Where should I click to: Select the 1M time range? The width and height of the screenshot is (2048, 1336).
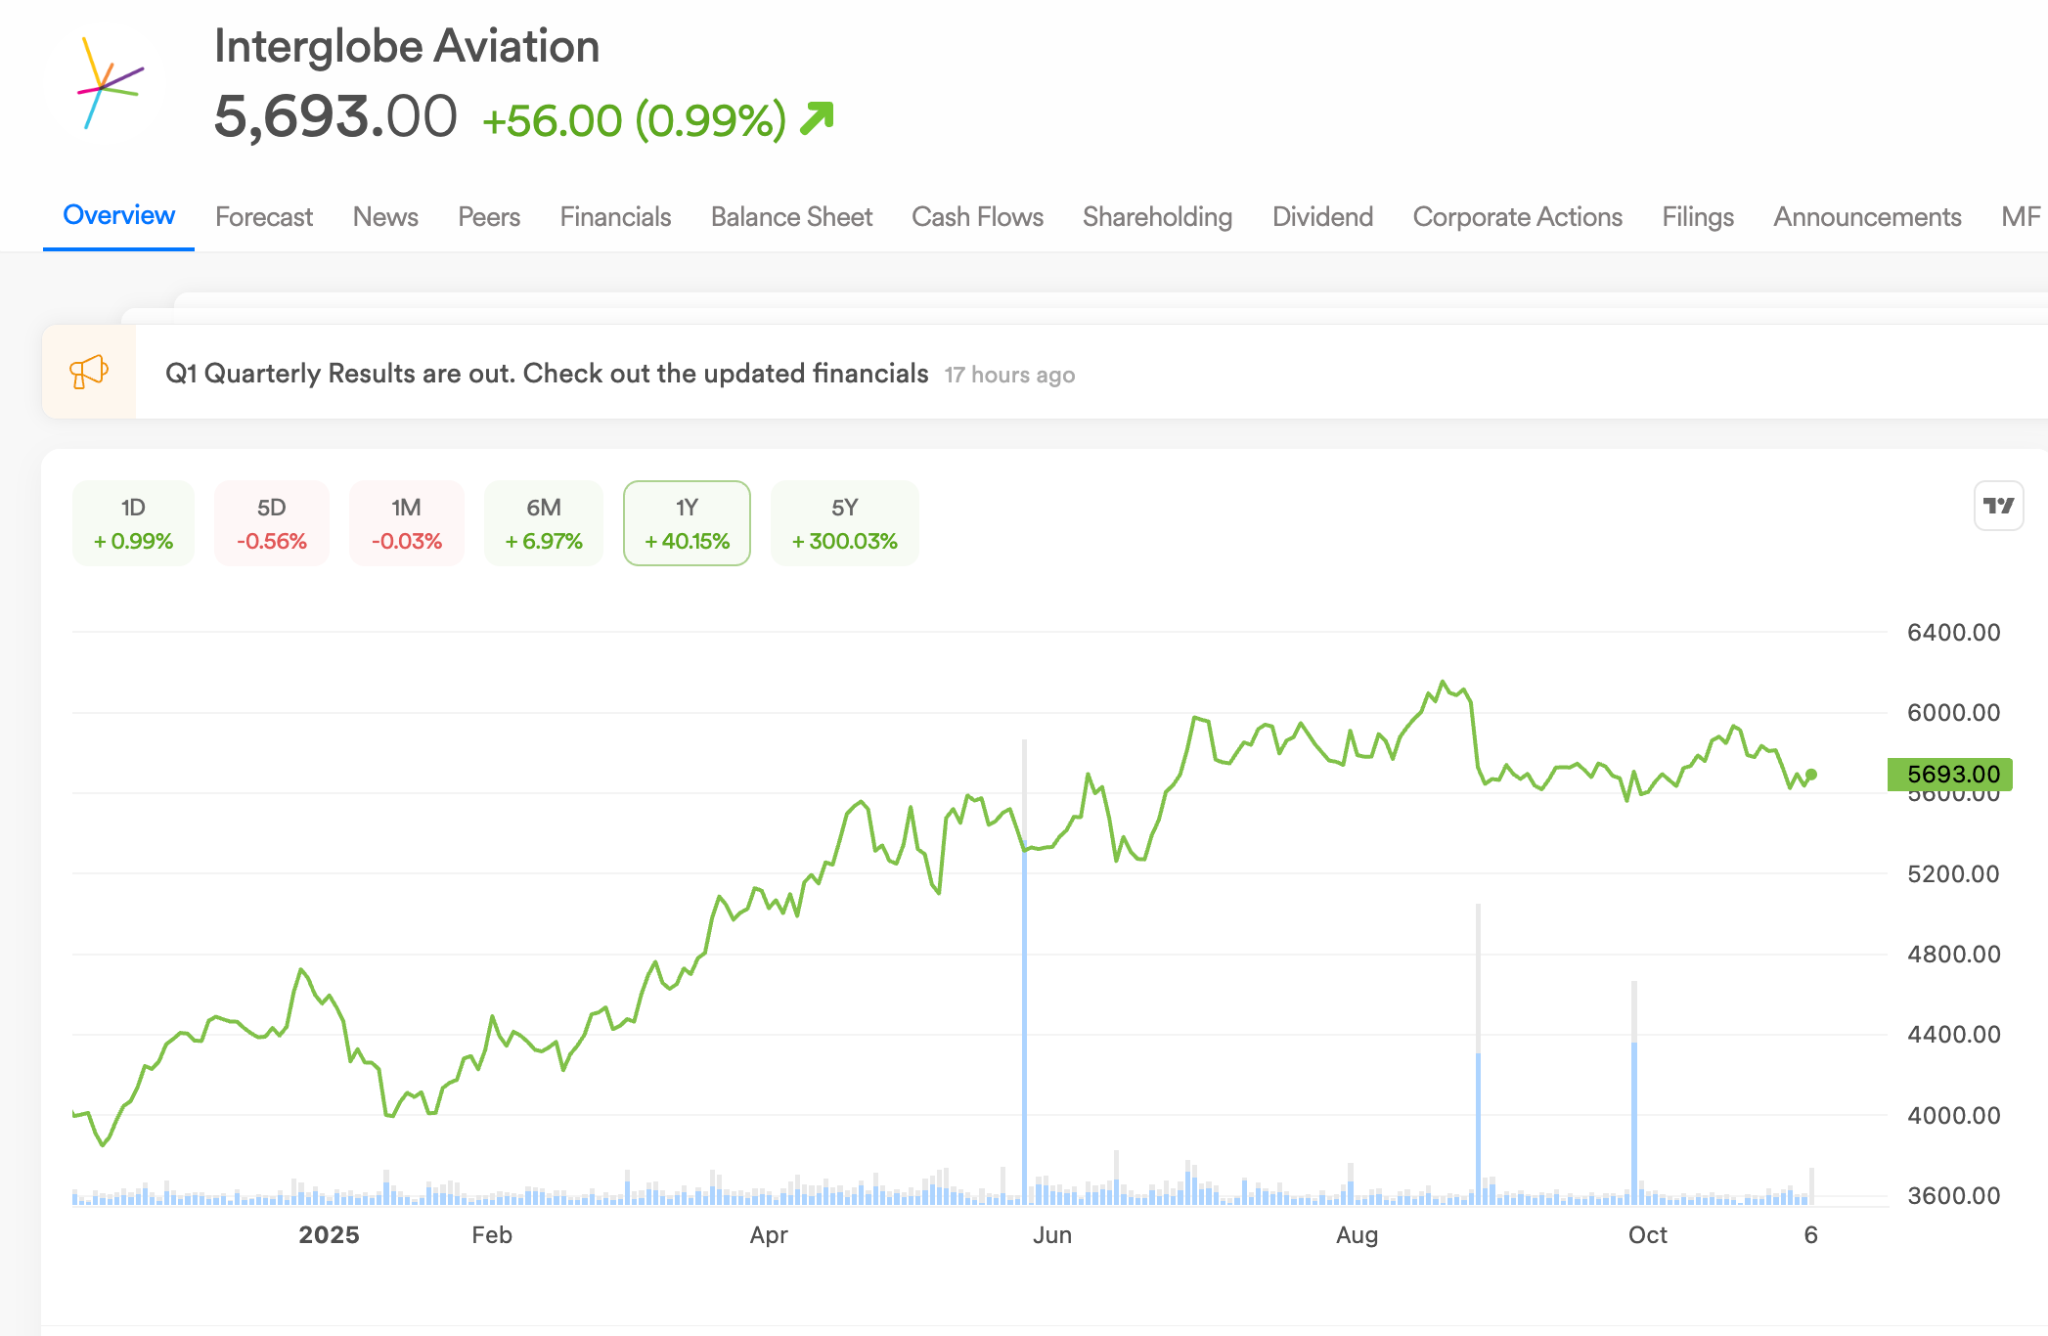pyautogui.click(x=406, y=523)
